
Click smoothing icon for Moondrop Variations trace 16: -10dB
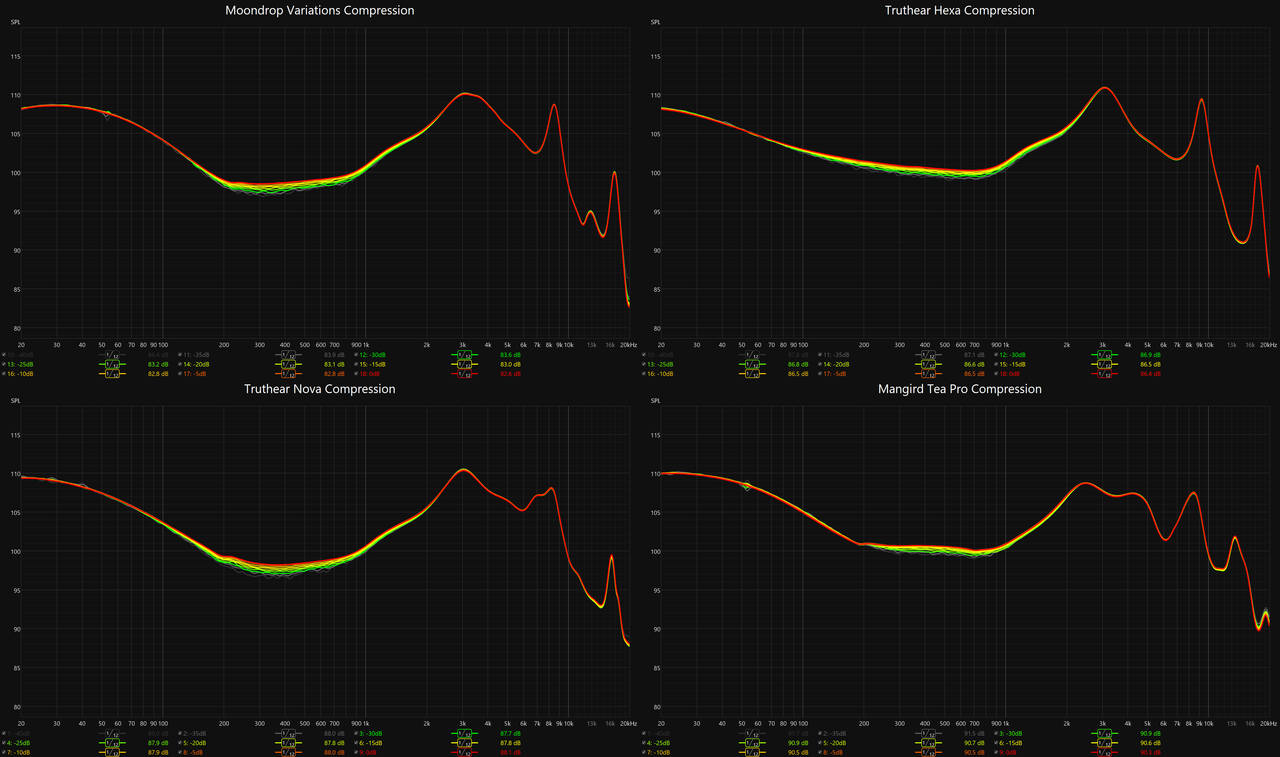pos(112,374)
